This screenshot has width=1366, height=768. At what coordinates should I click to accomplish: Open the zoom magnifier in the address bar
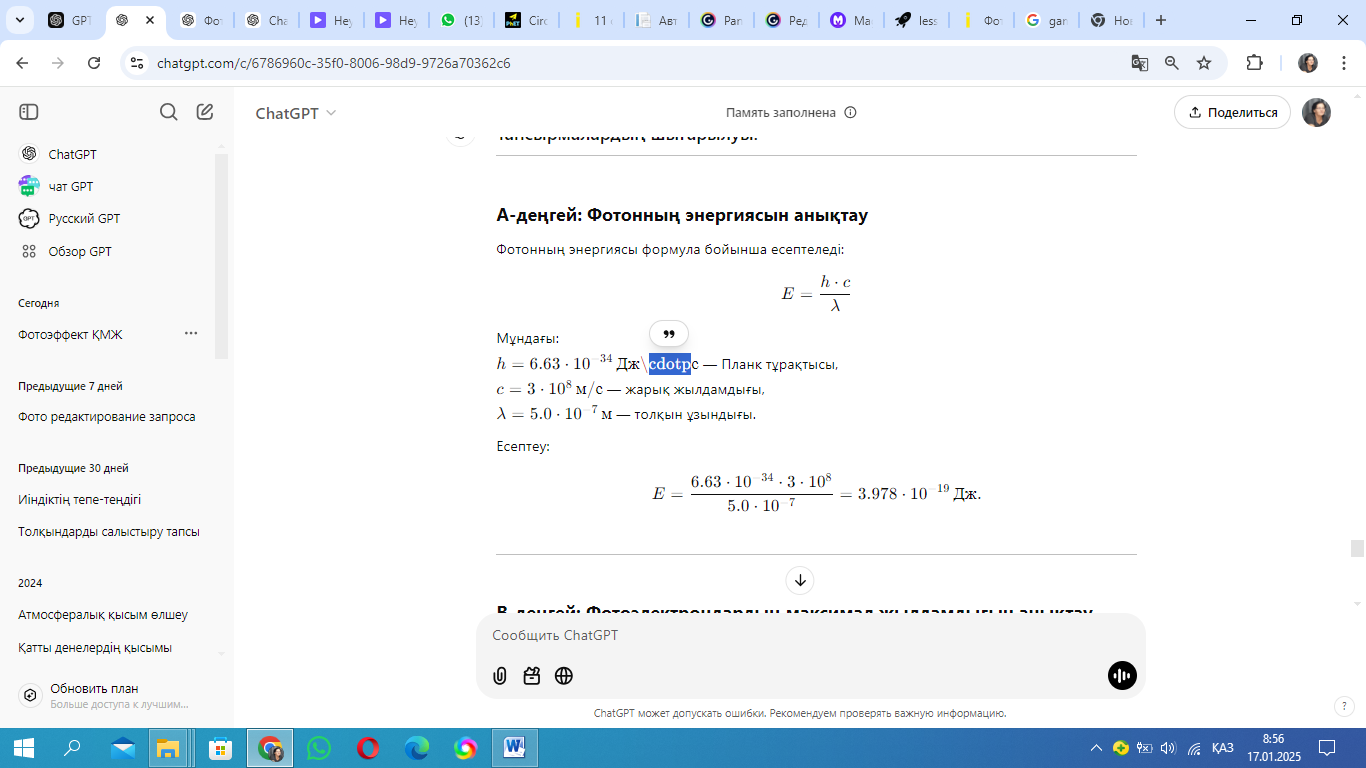[1172, 63]
